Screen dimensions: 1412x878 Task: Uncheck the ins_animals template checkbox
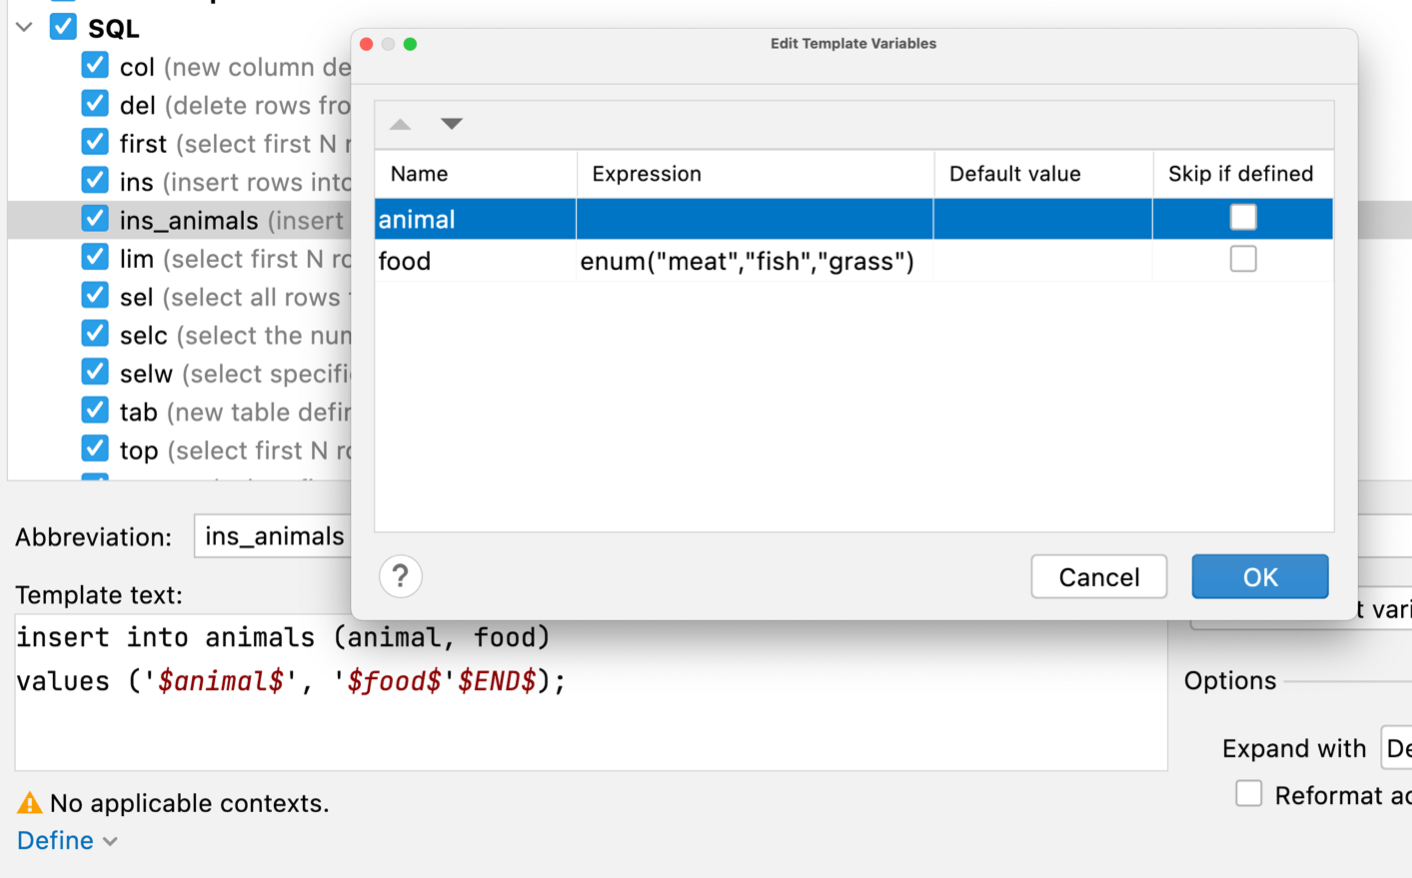[95, 218]
